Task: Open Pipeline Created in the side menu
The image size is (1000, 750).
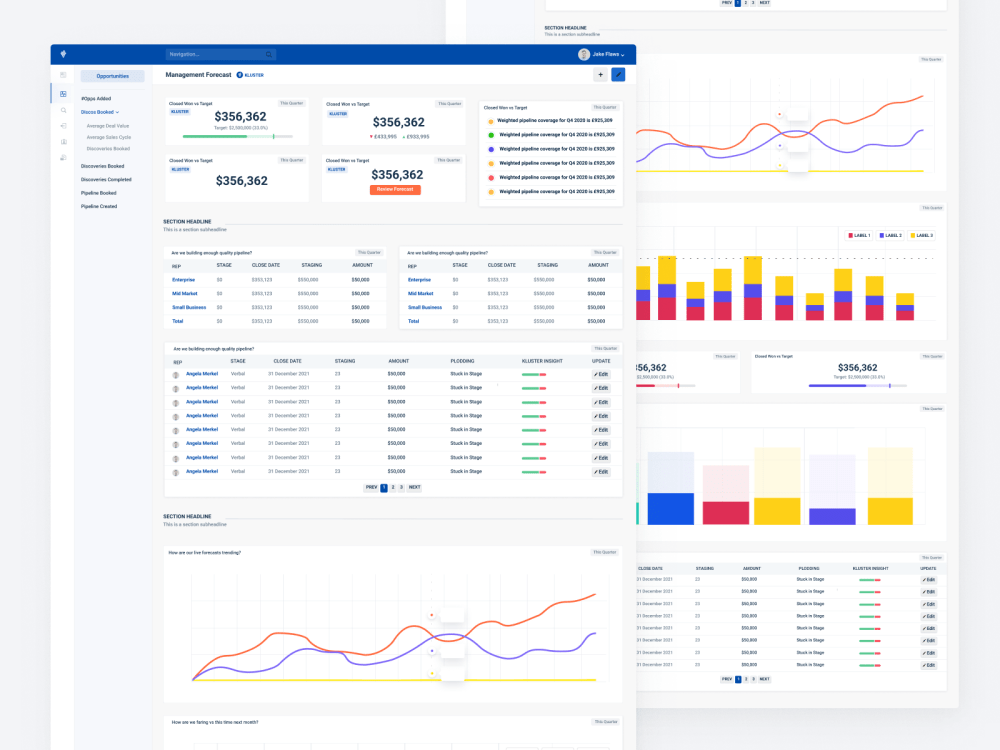Action: click(x=99, y=207)
